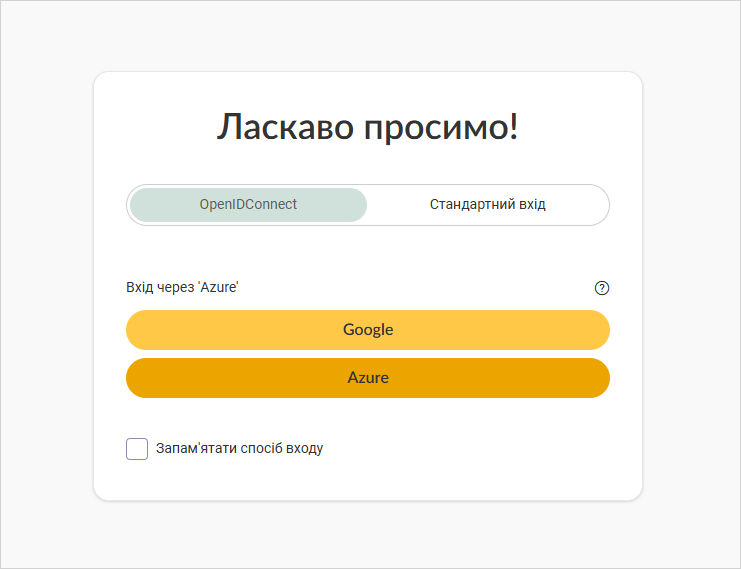Sign in with the Azure button
The image size is (741, 569).
click(x=368, y=378)
